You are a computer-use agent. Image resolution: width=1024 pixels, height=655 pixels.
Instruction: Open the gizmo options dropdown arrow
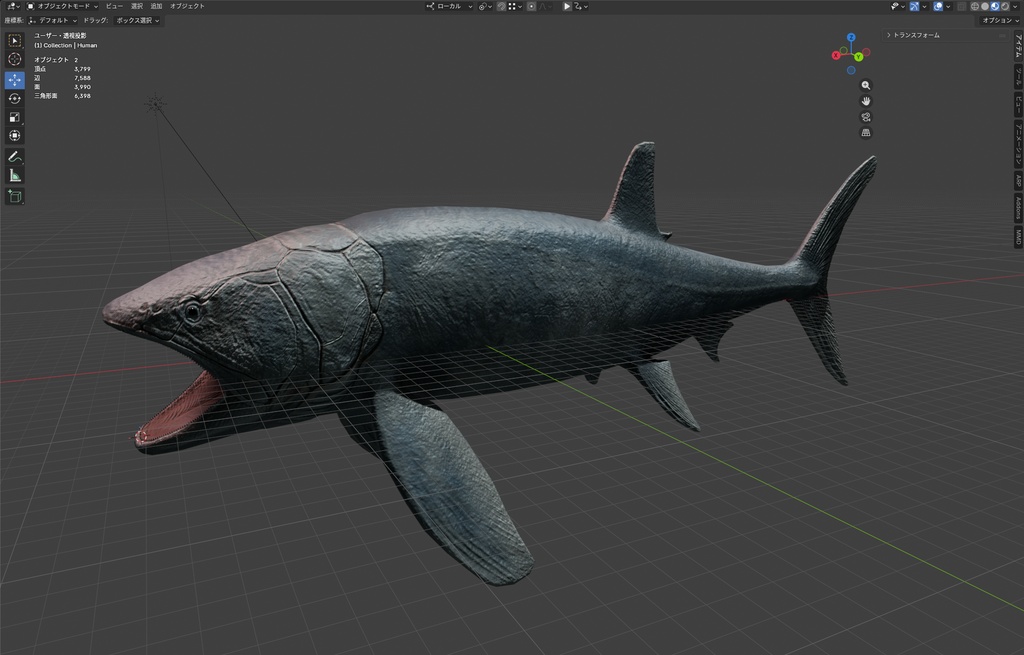coord(924,7)
